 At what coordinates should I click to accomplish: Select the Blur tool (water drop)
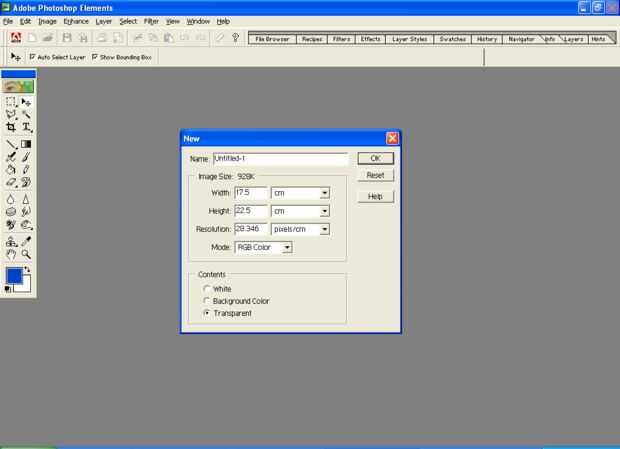click(x=11, y=199)
